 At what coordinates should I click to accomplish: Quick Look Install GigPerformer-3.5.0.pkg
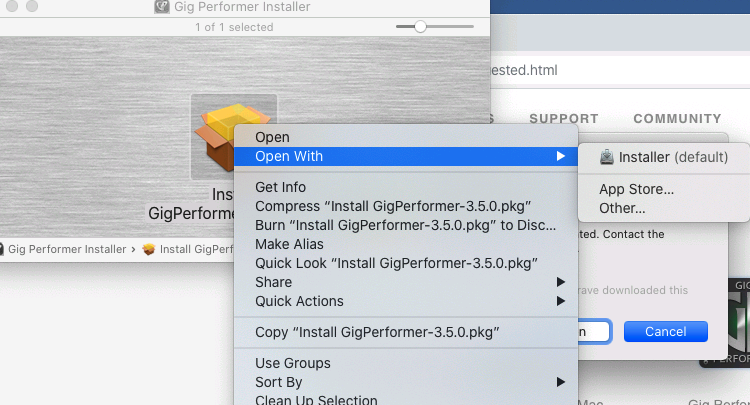(406, 263)
